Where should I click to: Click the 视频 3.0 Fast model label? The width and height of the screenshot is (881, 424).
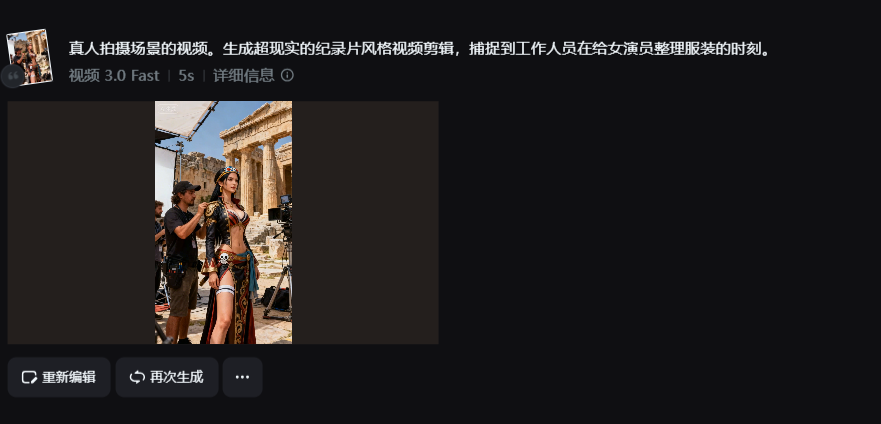point(114,75)
